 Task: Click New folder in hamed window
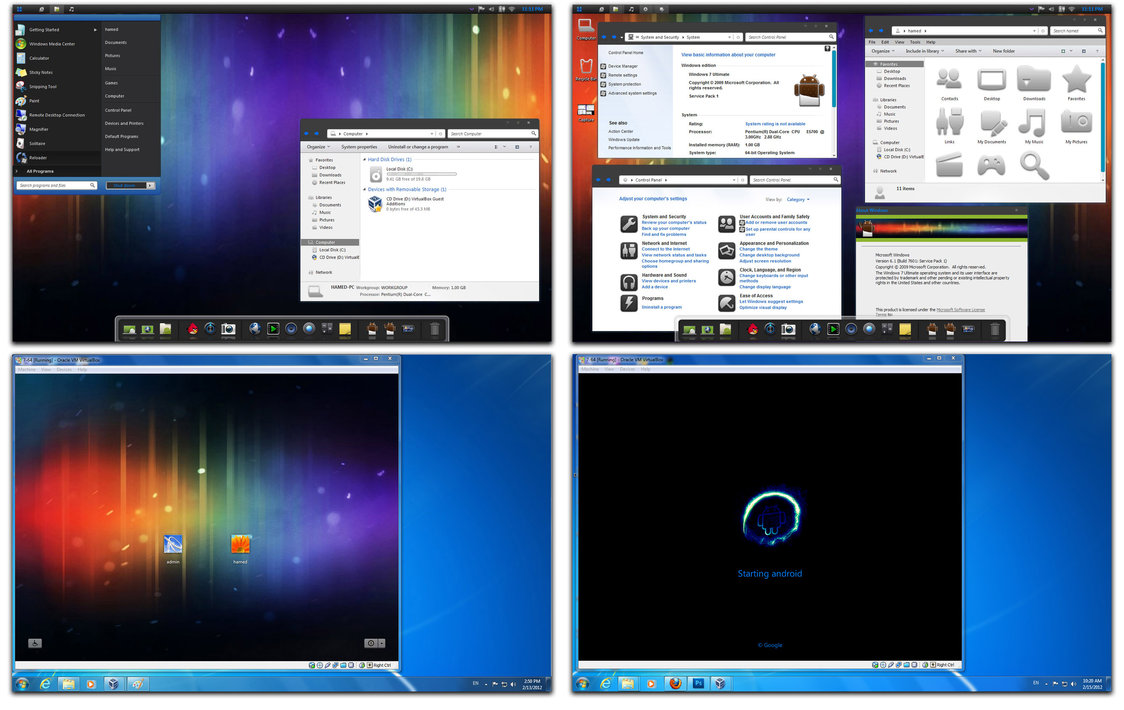coord(1004,52)
